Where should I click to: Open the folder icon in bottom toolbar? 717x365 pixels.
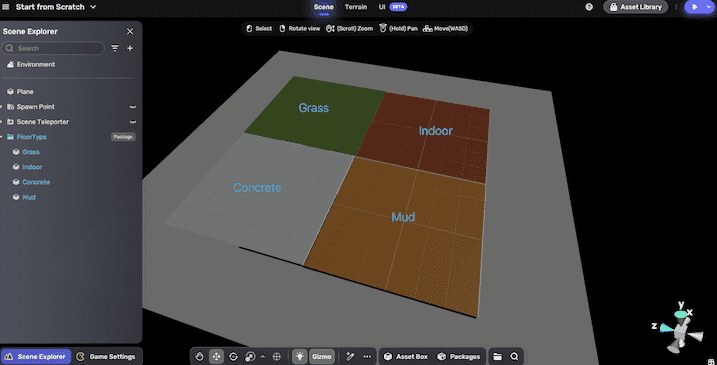click(x=498, y=356)
